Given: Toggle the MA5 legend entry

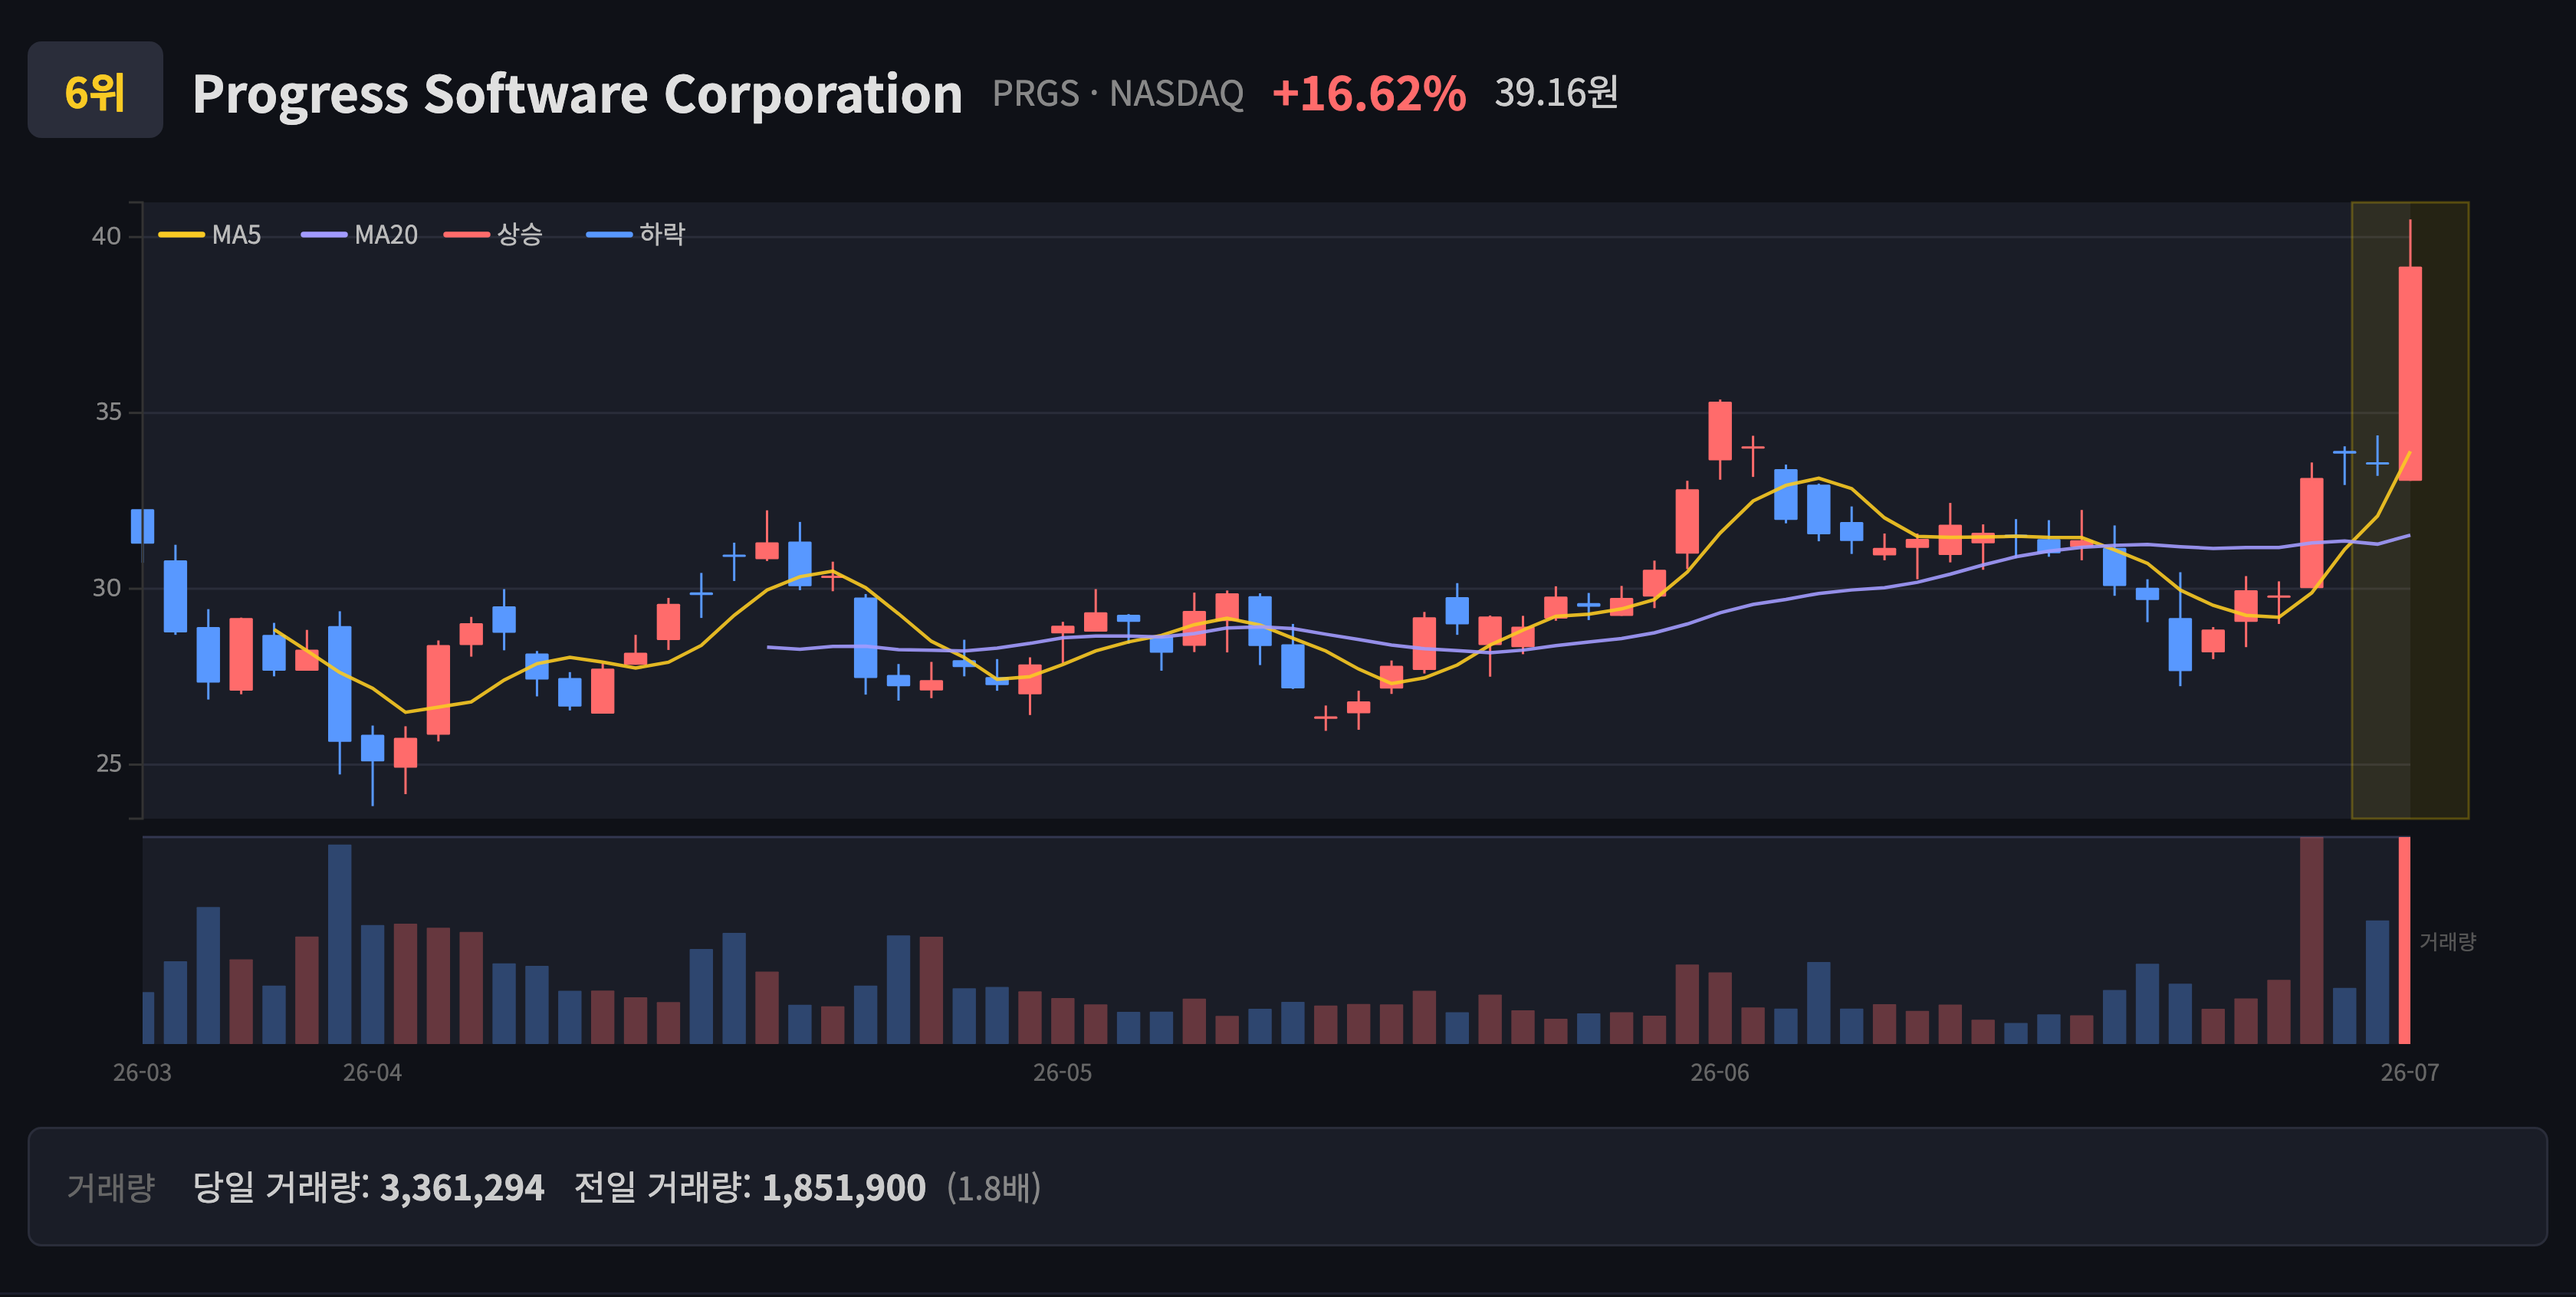Looking at the screenshot, I should [210, 235].
